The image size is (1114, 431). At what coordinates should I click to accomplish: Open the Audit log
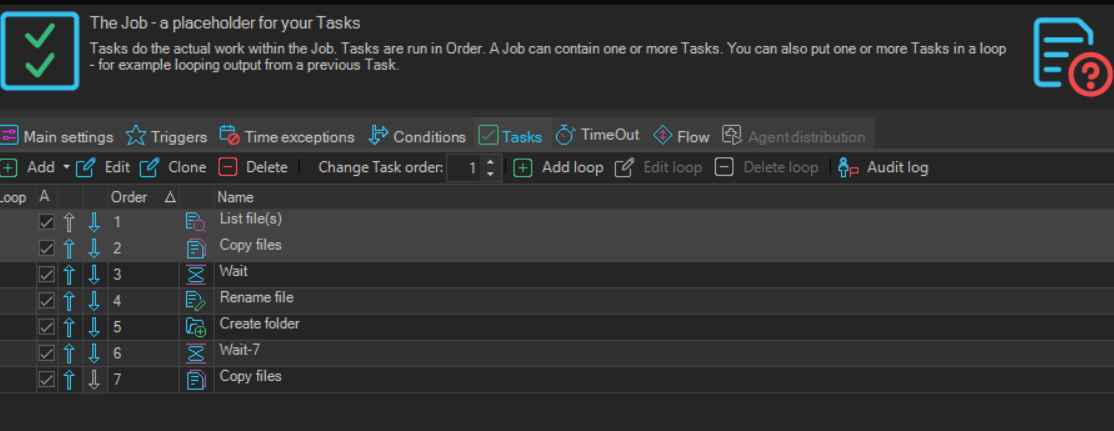point(882,168)
